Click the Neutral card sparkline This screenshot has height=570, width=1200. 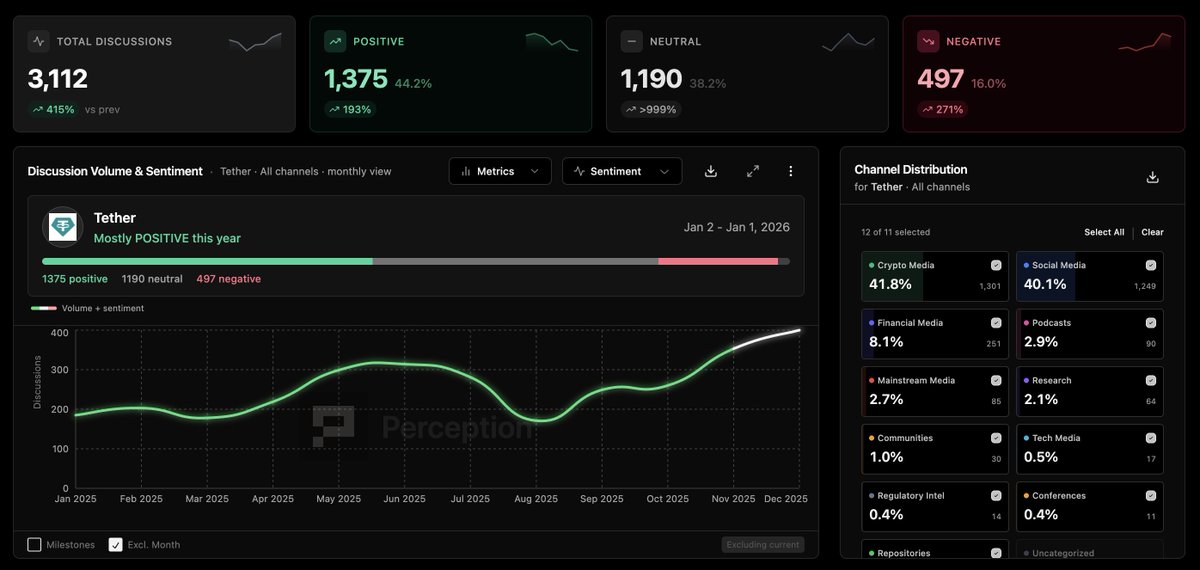click(x=849, y=42)
